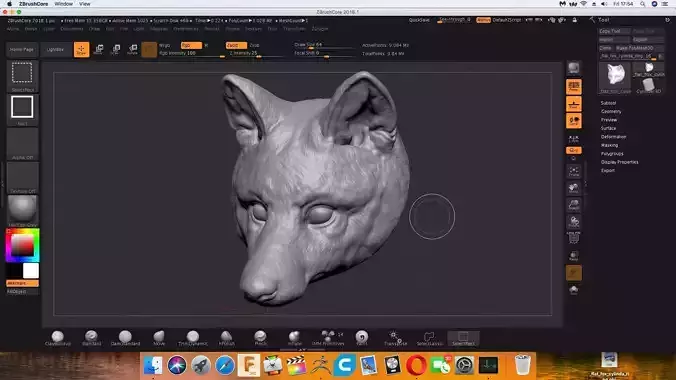This screenshot has width=676, height=380.
Task: Switch to Move gizmo mode beside Draw
Action: pyautogui.click(x=99, y=49)
